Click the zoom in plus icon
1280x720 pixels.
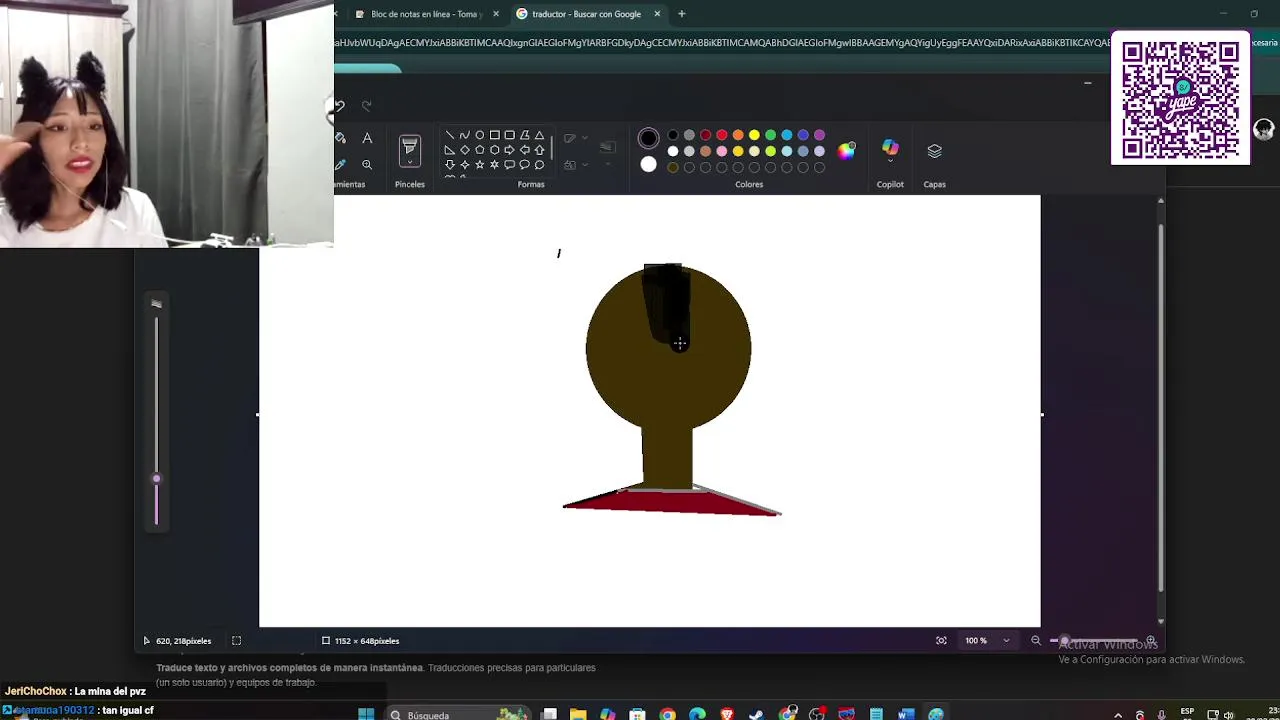[1151, 641]
